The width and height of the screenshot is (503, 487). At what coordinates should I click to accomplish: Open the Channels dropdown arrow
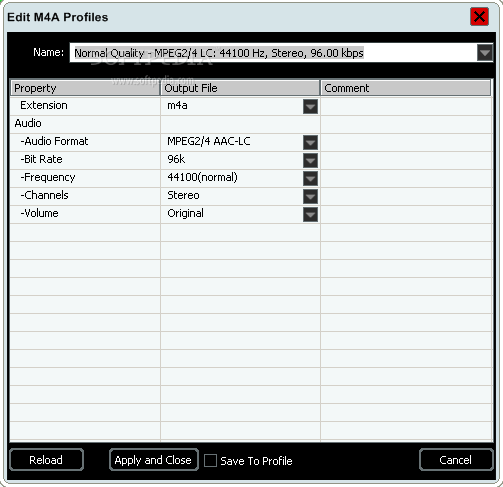[310, 197]
